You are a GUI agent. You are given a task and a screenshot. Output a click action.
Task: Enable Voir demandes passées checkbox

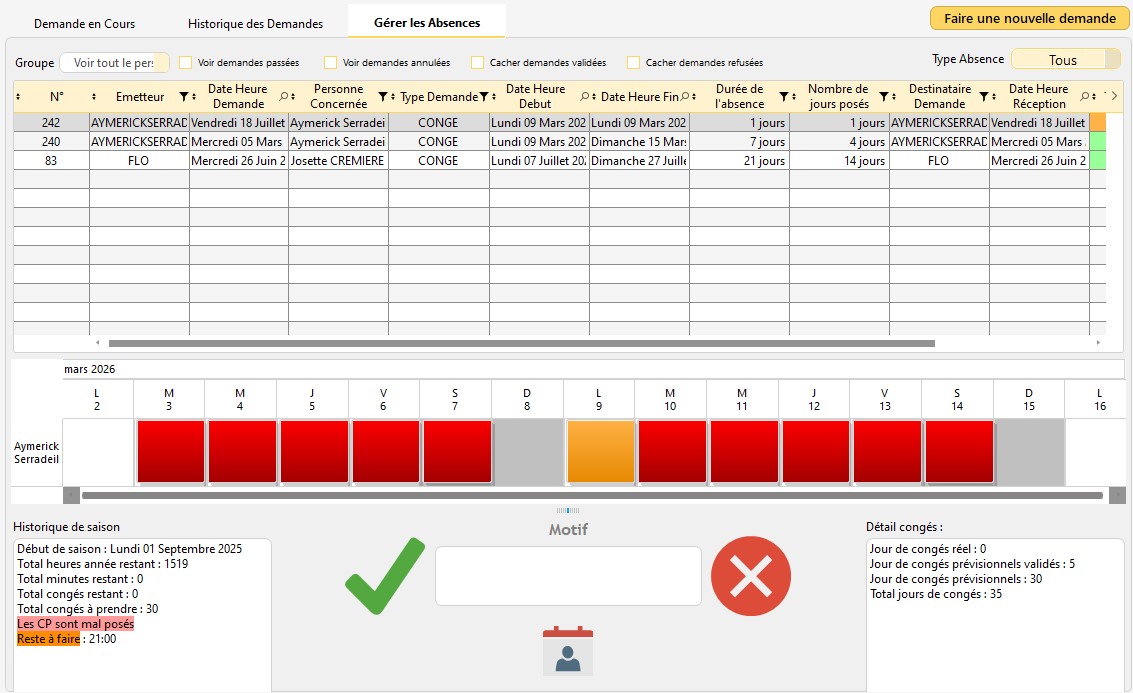186,62
